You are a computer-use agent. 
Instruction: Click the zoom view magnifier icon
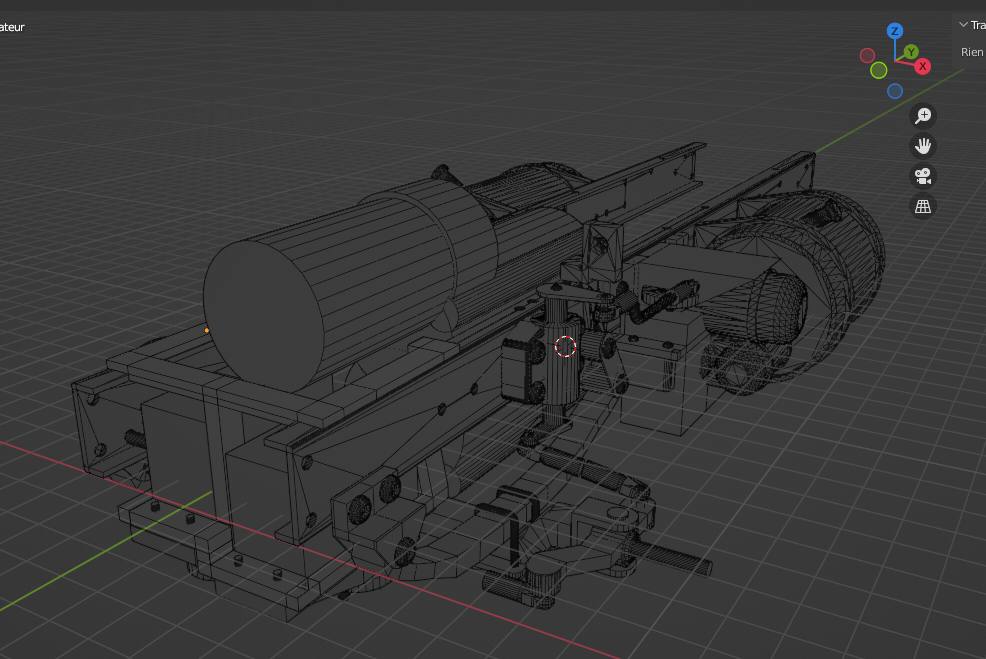(x=922, y=116)
